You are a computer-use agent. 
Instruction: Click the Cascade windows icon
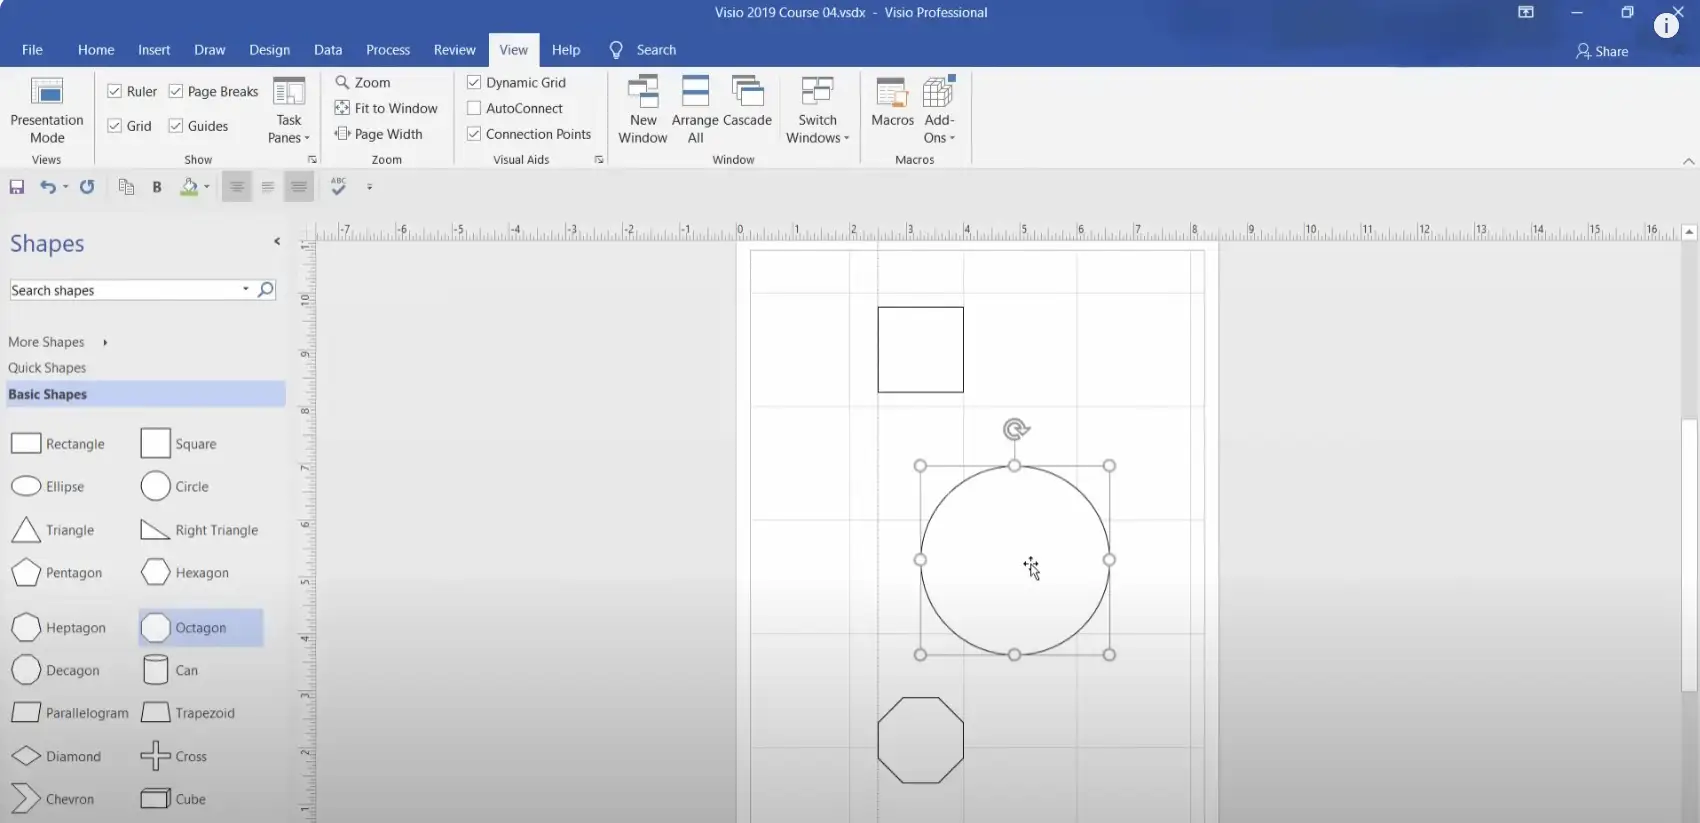click(x=747, y=93)
